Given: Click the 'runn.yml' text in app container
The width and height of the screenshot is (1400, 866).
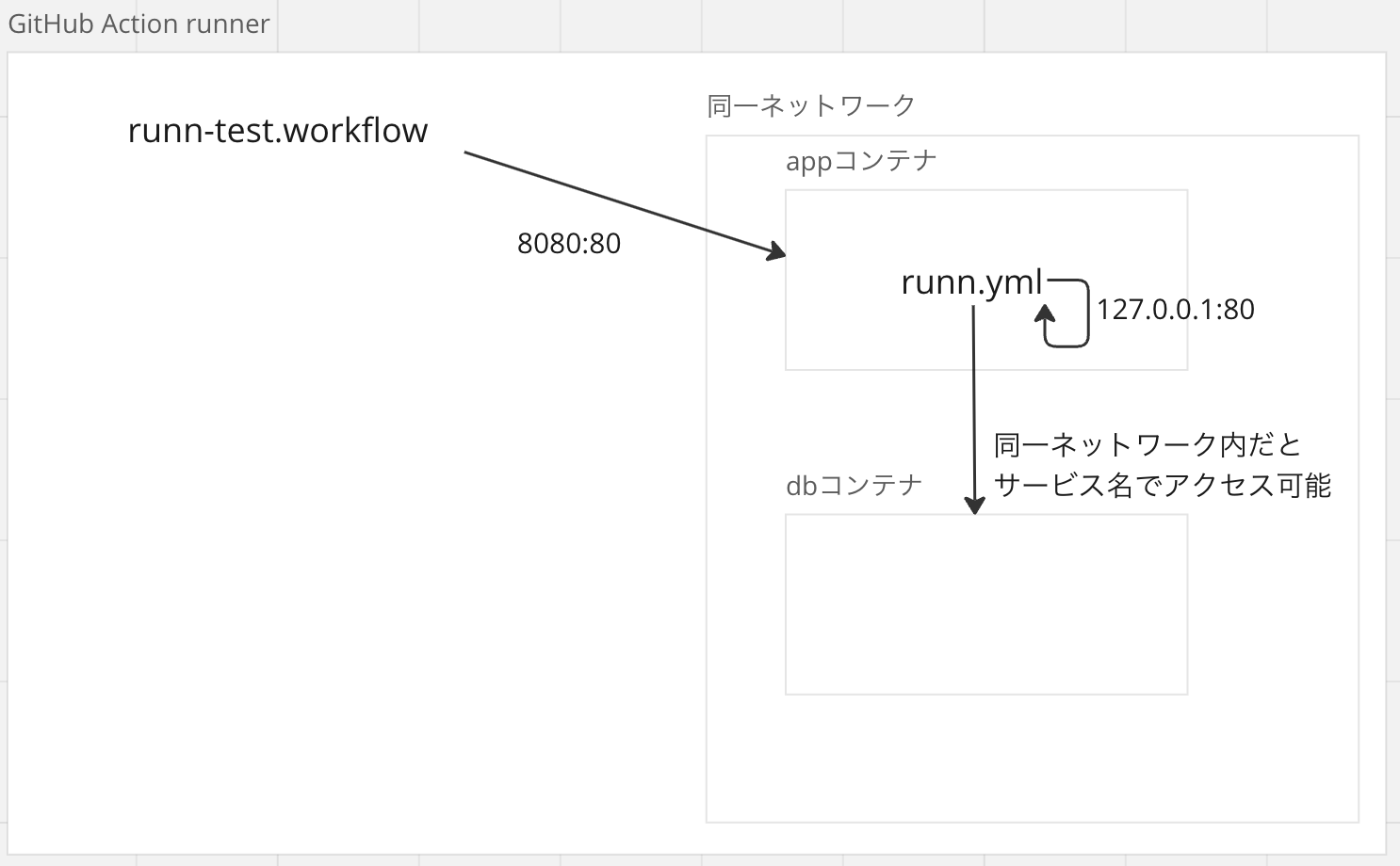Looking at the screenshot, I should click(x=972, y=283).
